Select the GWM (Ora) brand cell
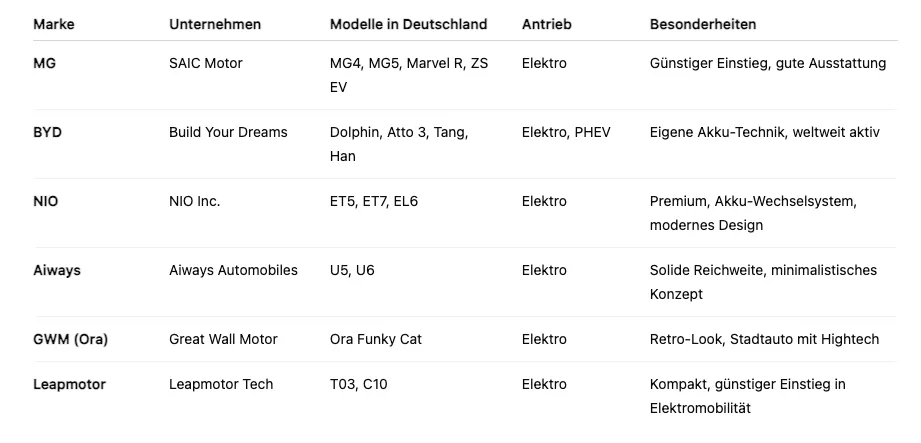The width and height of the screenshot is (921, 443). [70, 339]
